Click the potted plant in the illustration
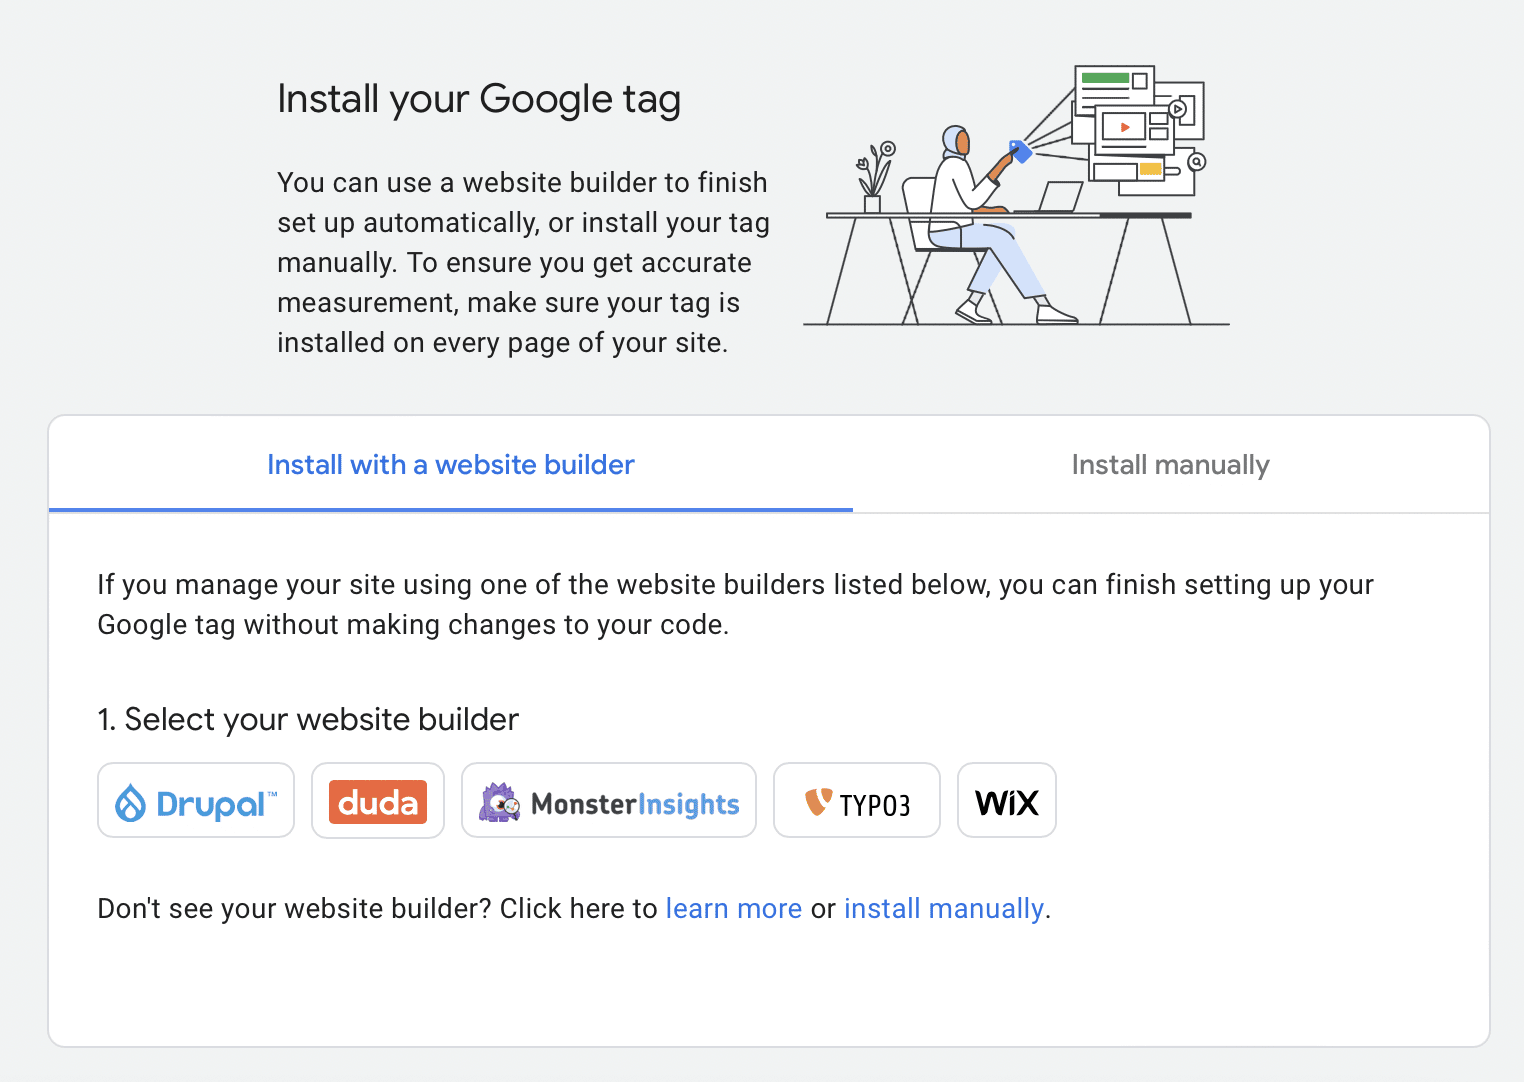This screenshot has height=1082, width=1524. tap(874, 177)
